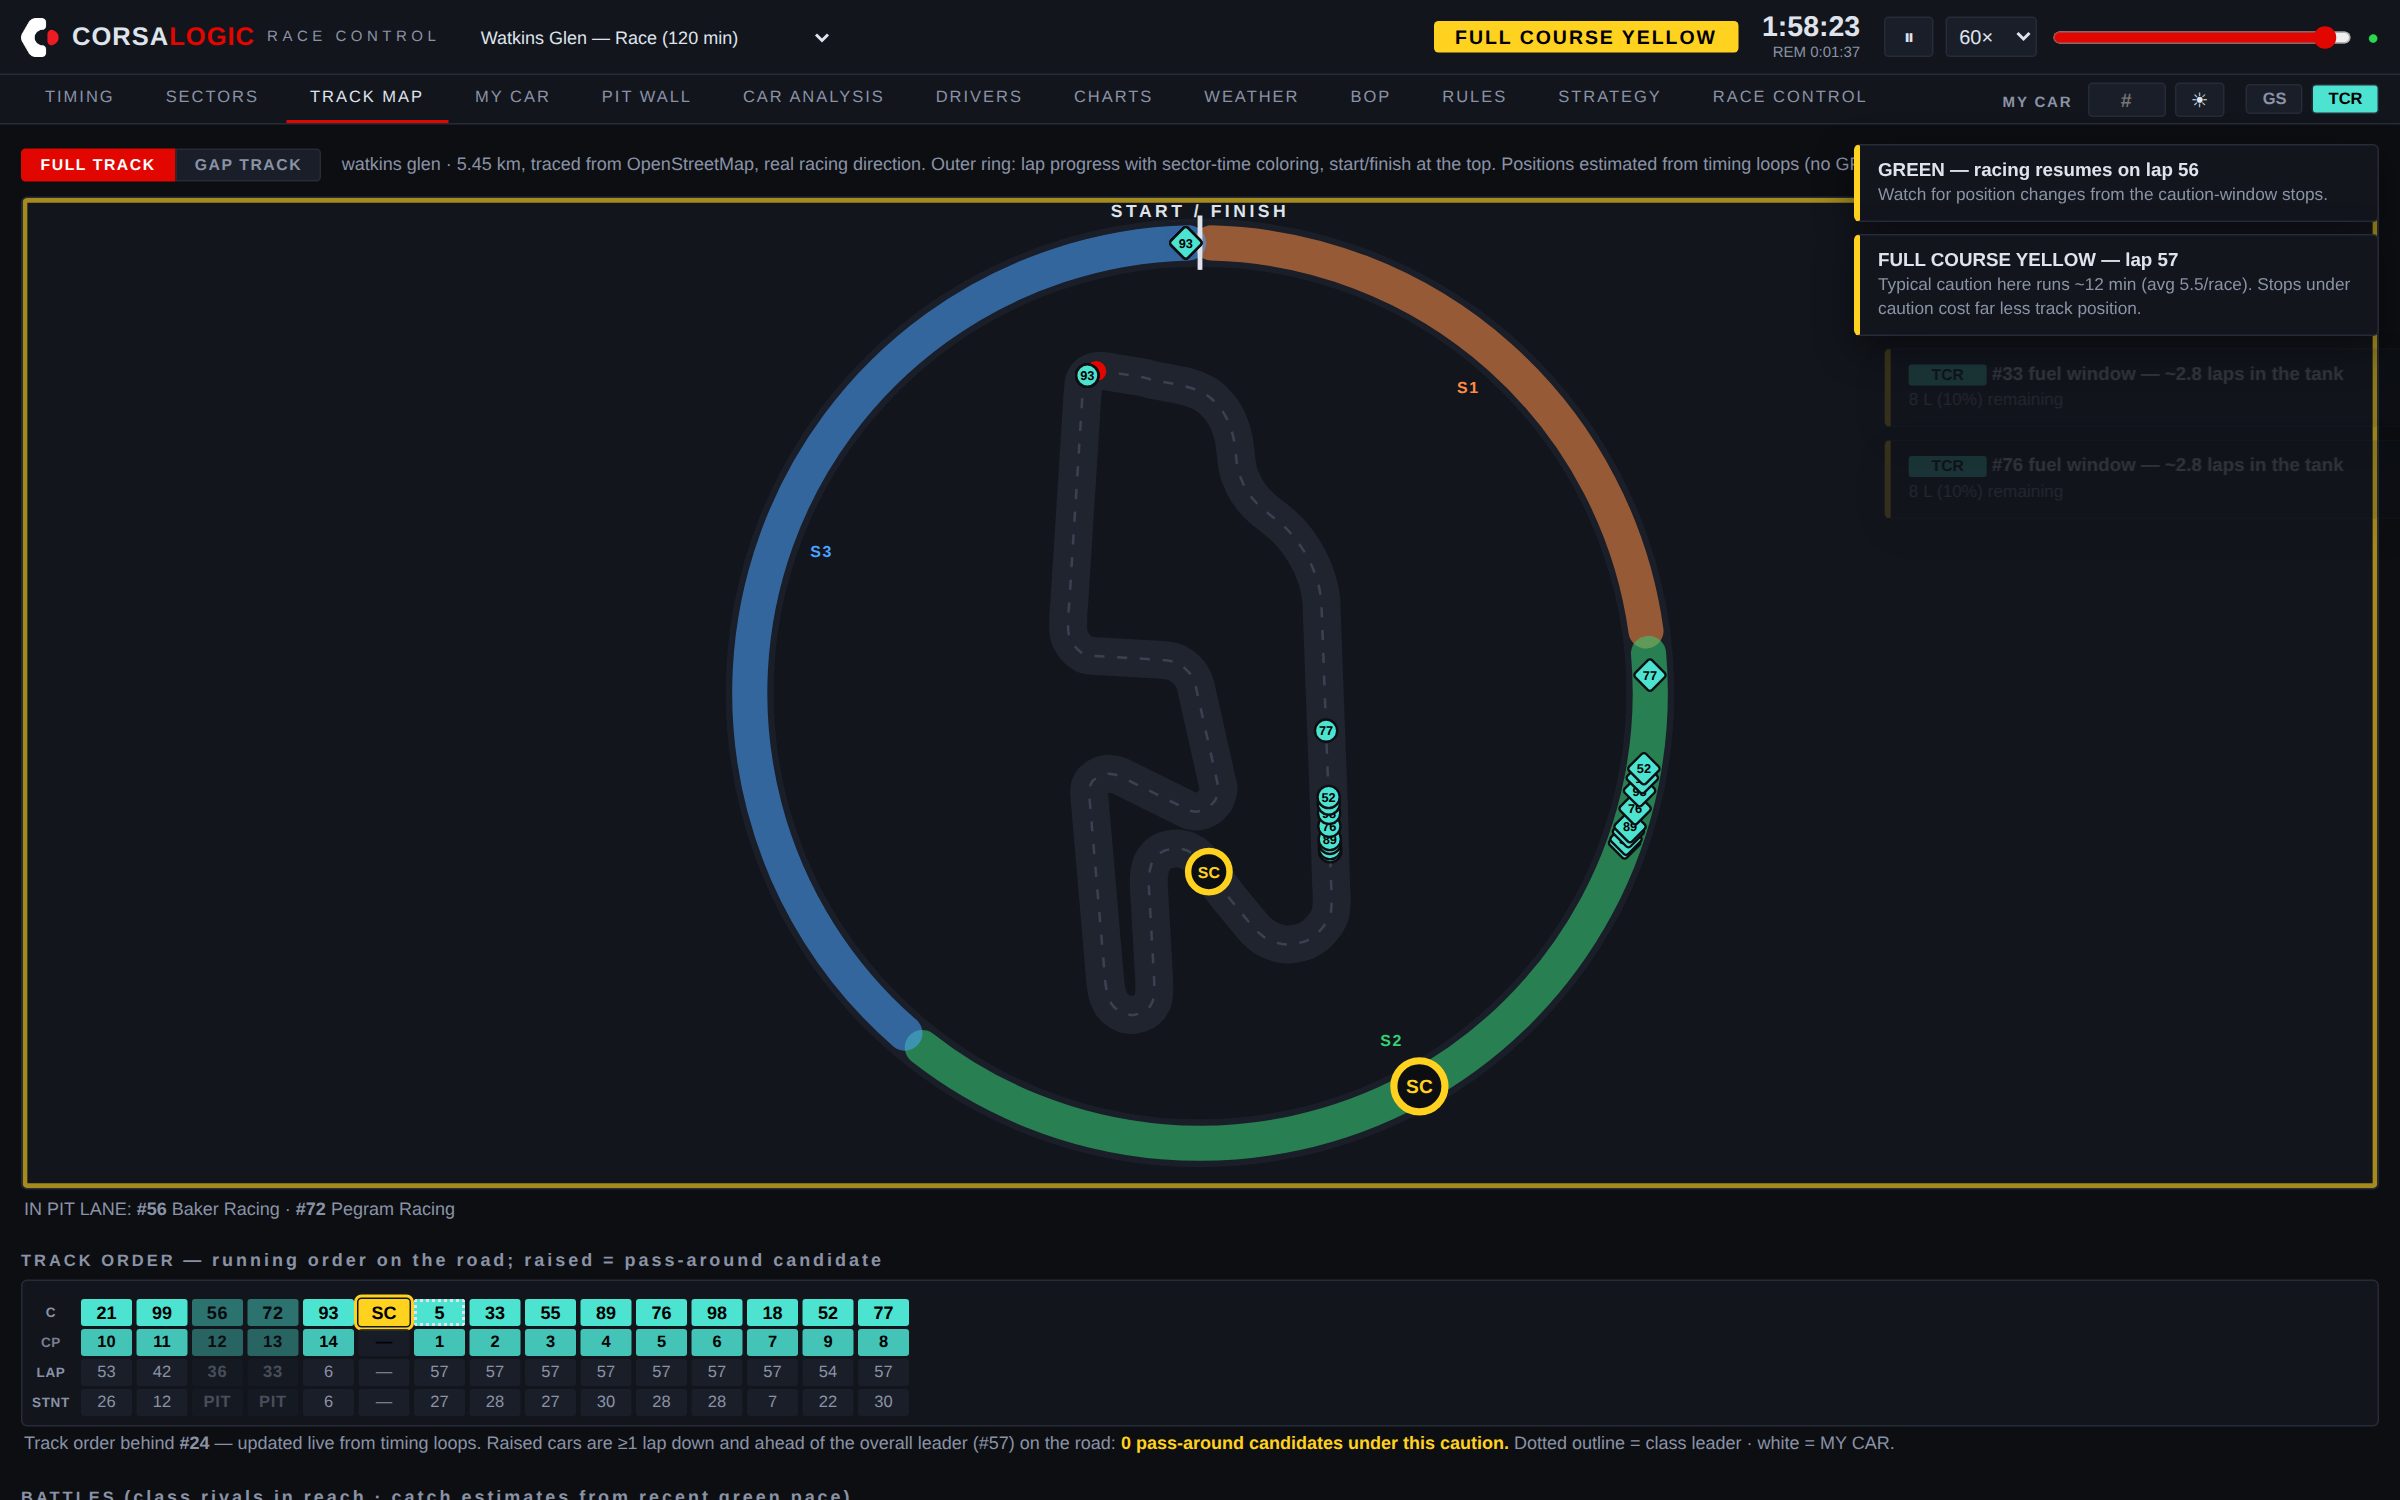Viewport: 2400px width, 1500px height.
Task: Click the REM 0:01:37 remaining time
Action: click(1816, 52)
